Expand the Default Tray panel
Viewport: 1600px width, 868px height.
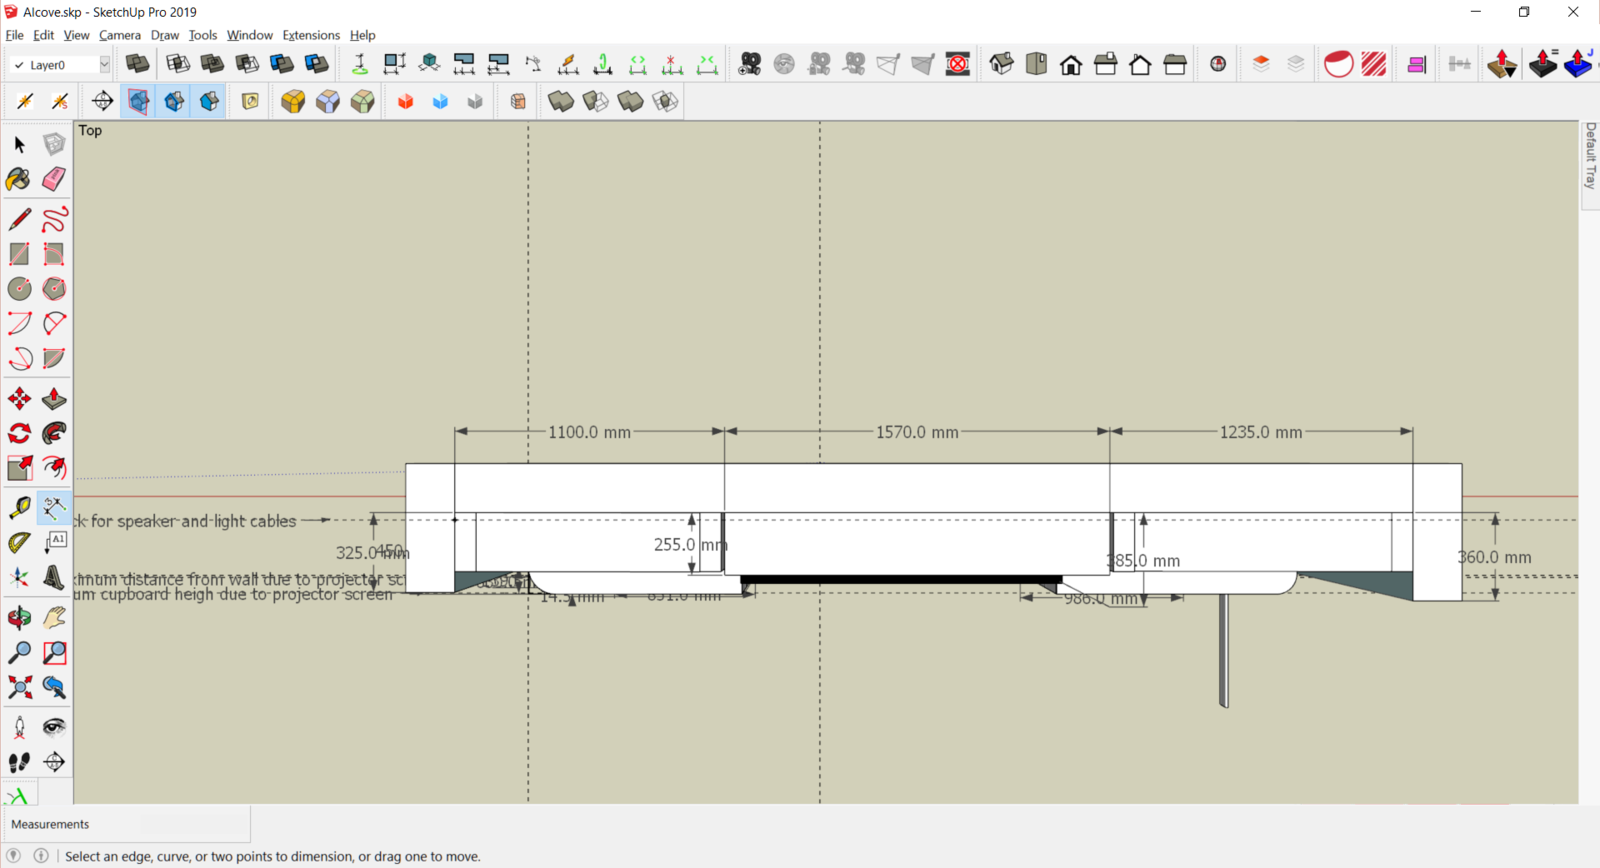[x=1590, y=156]
